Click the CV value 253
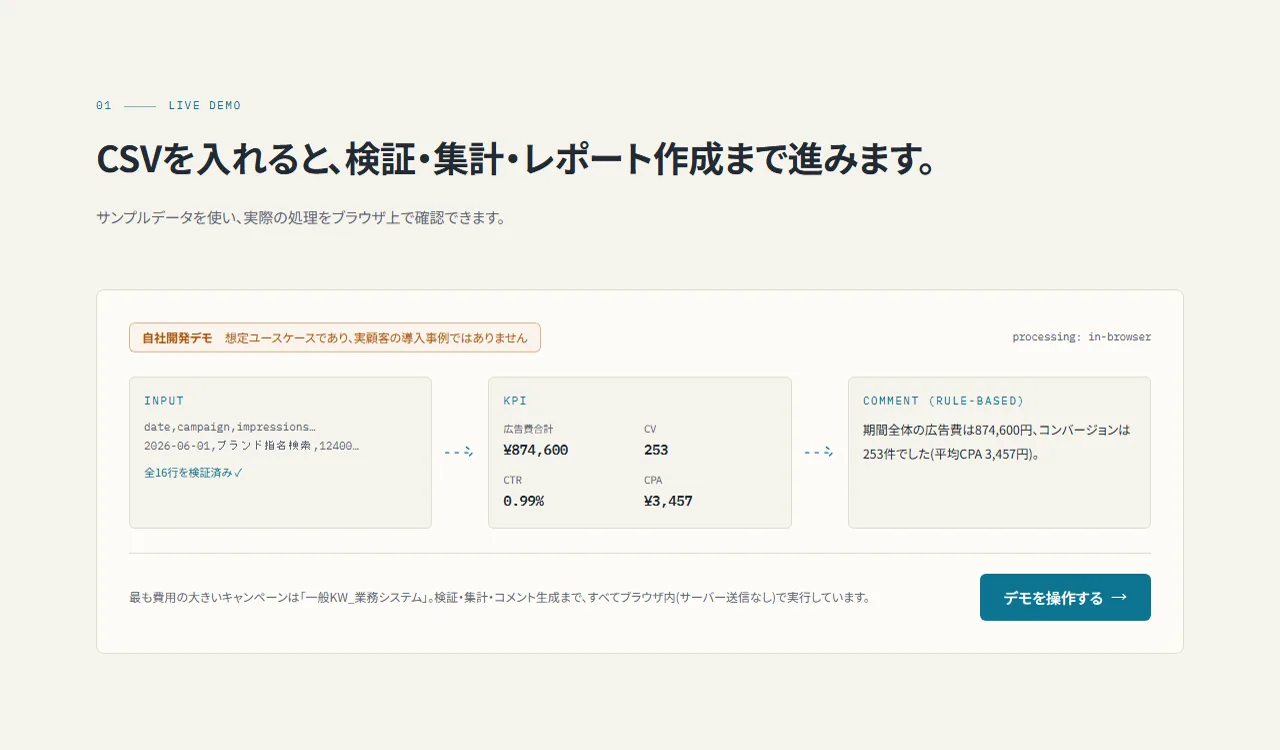 tap(656, 450)
